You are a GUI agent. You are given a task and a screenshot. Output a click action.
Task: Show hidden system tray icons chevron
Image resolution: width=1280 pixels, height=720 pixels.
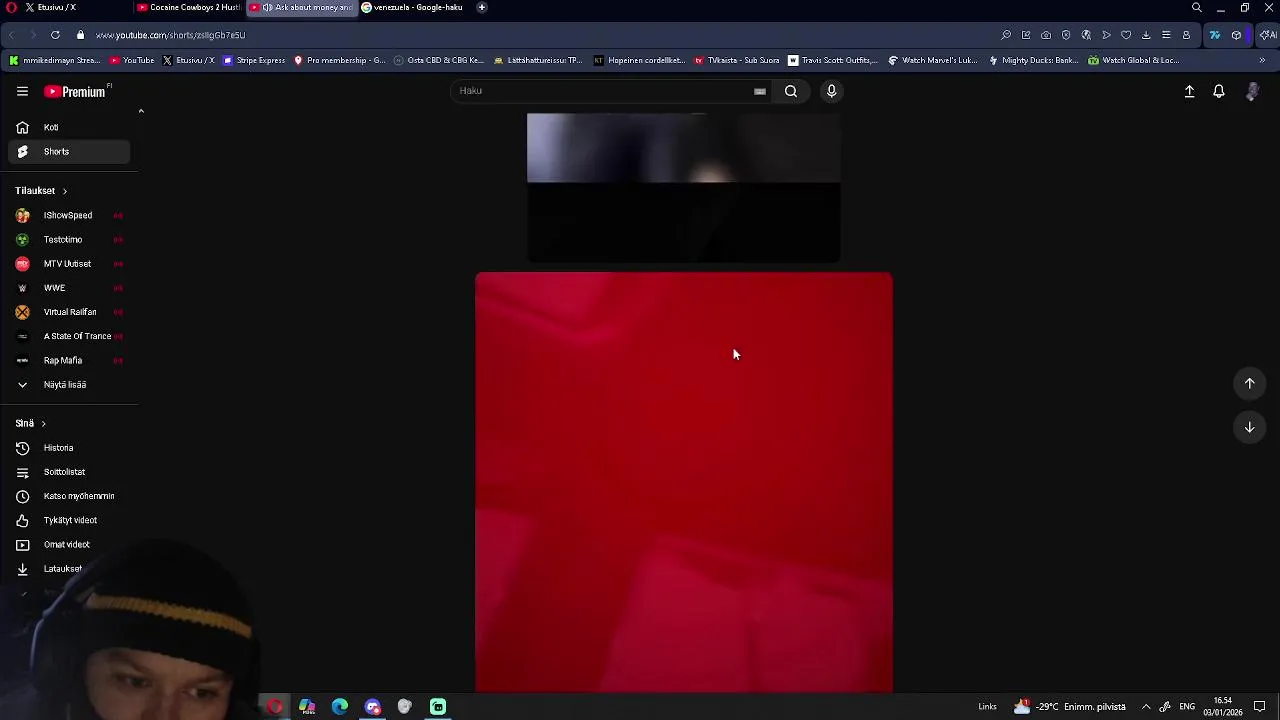tap(1146, 707)
